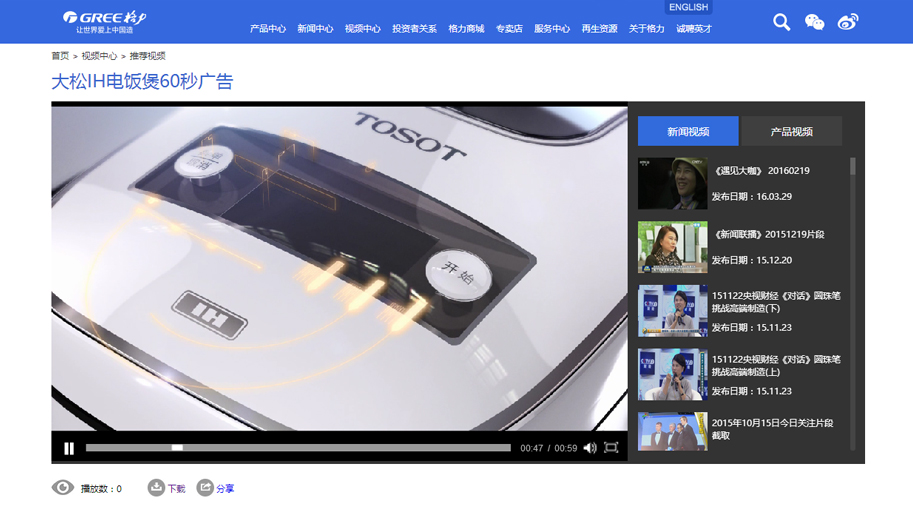Open the search magnifier icon

(x=781, y=22)
